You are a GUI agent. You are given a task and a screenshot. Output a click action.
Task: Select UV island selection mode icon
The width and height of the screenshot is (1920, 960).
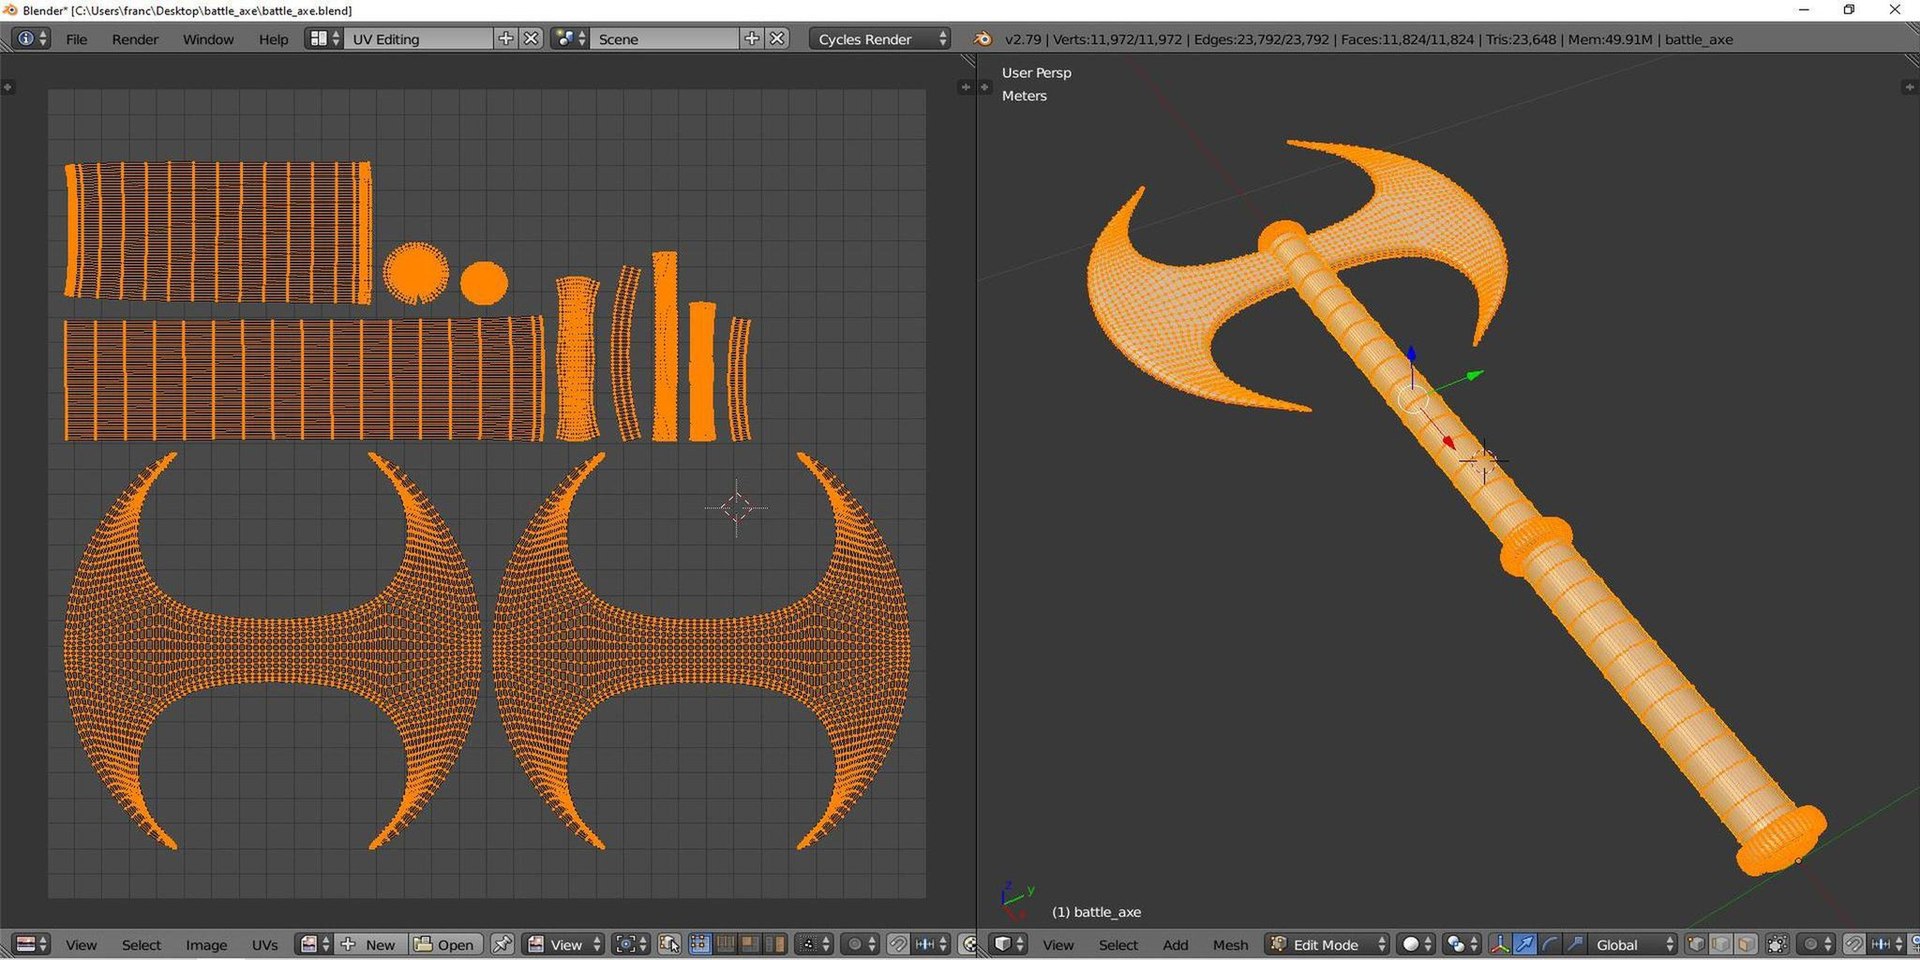[x=775, y=944]
